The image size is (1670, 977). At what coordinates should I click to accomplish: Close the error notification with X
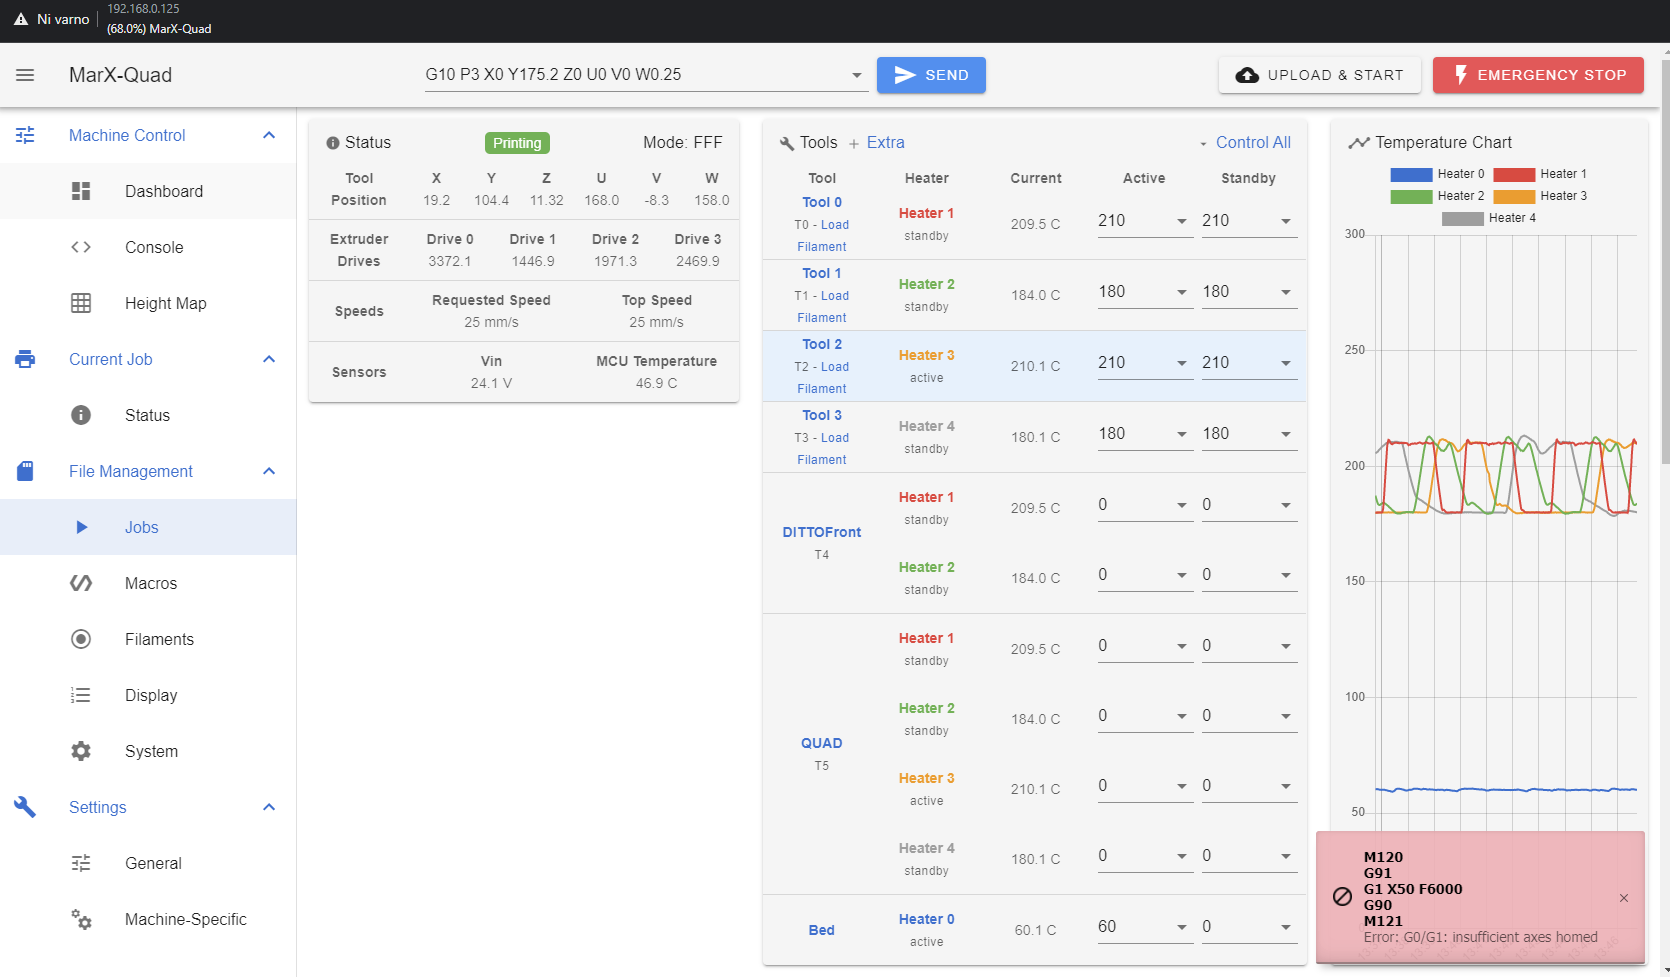click(x=1624, y=898)
